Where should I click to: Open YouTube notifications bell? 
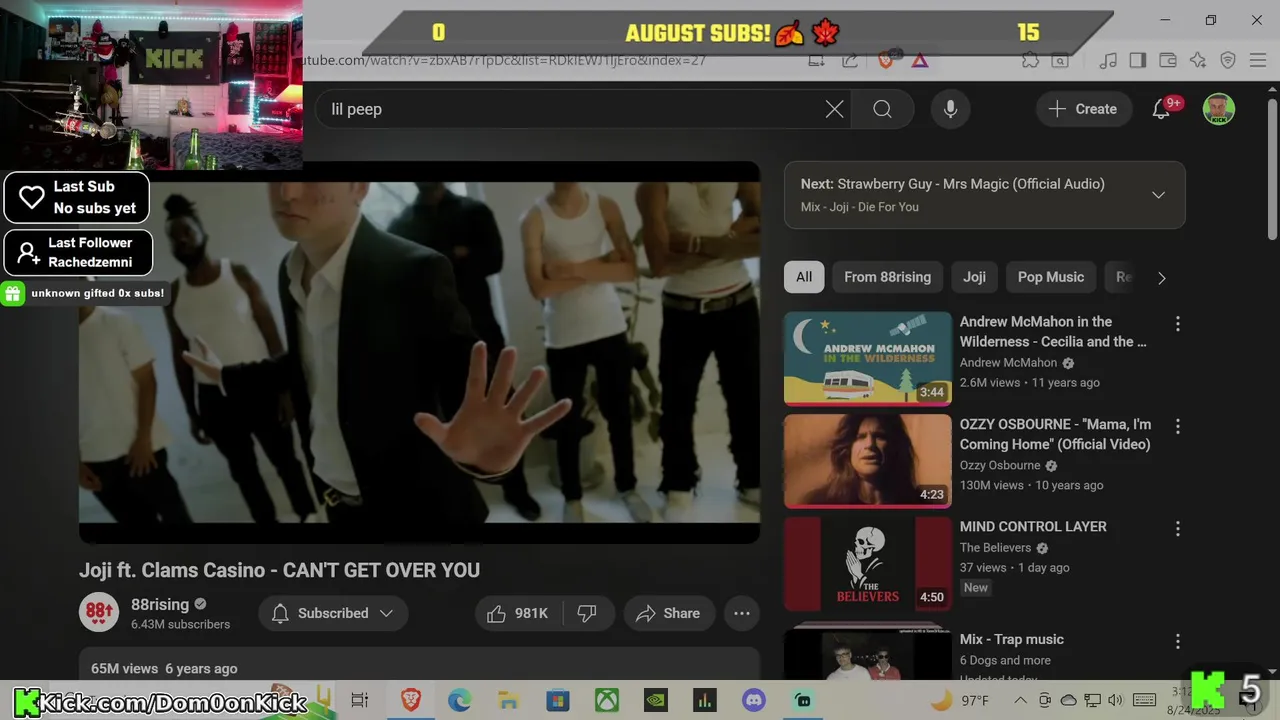click(1161, 109)
